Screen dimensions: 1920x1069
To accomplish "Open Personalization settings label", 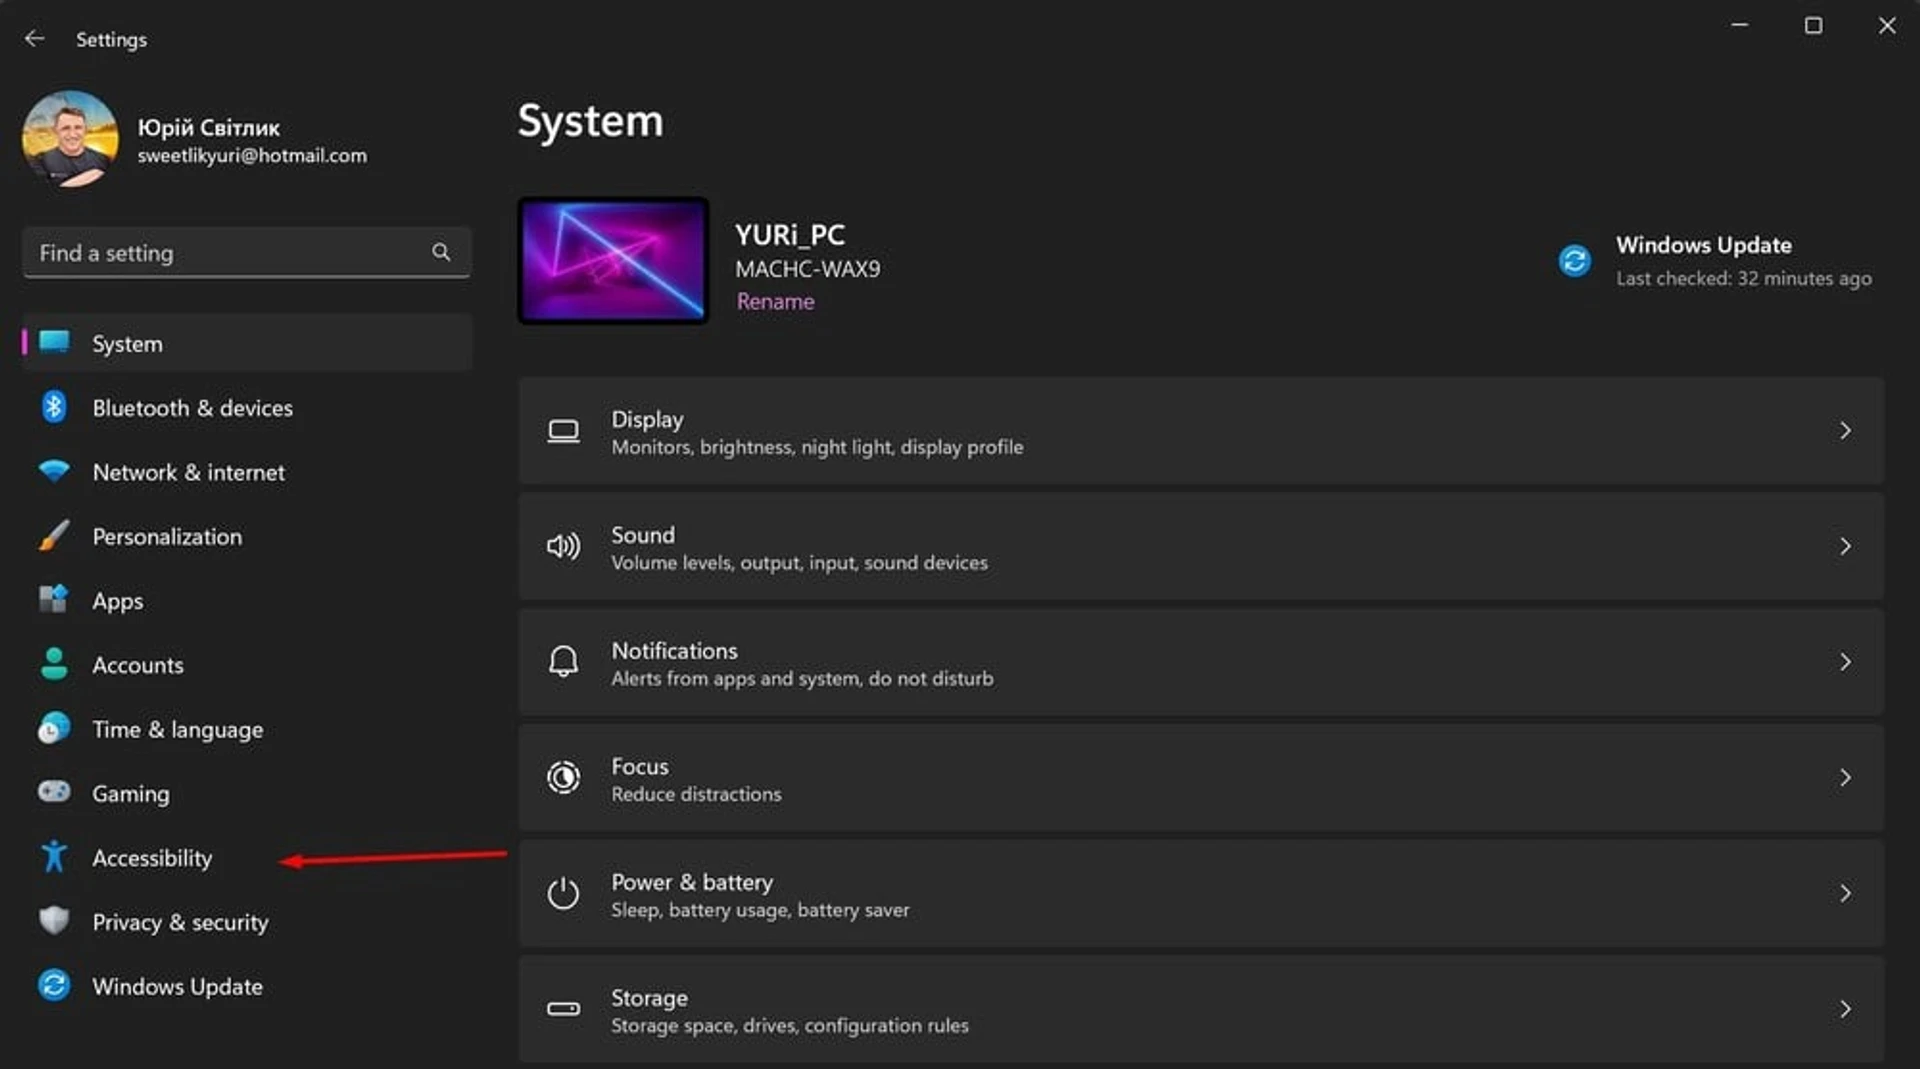I will pyautogui.click(x=167, y=536).
